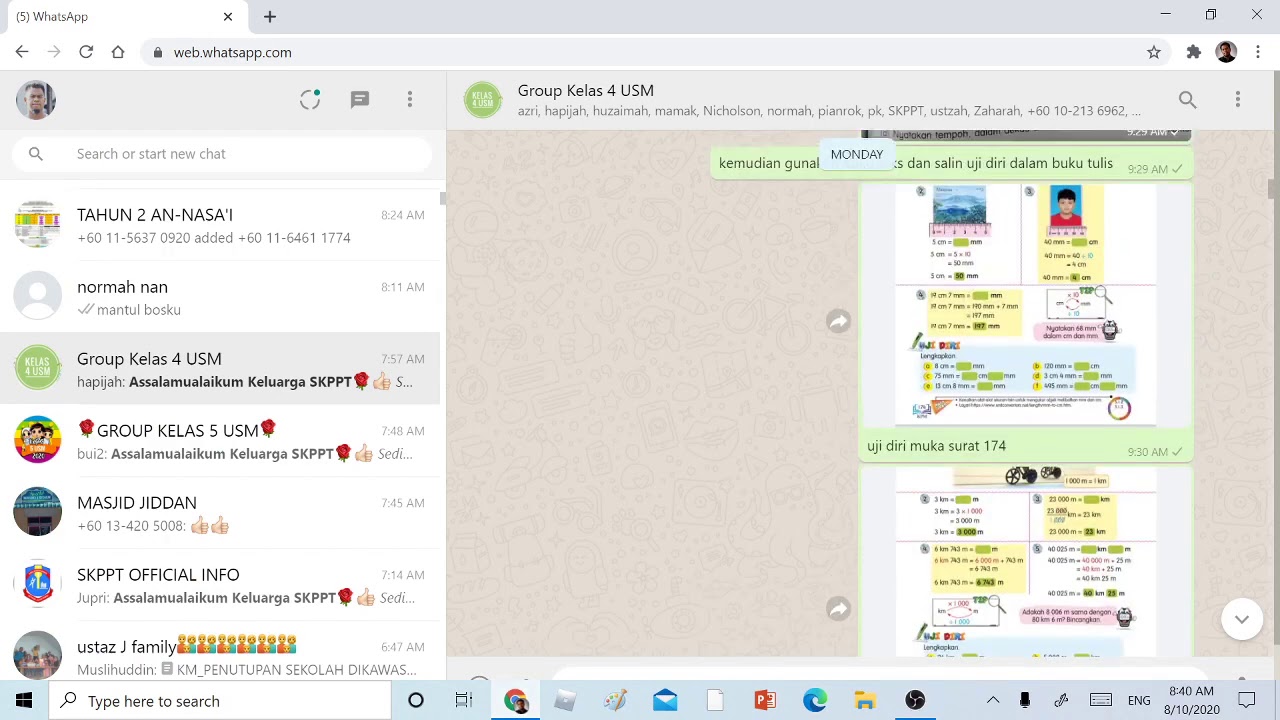
Task: Open chat header three-dots menu
Action: coord(1238,99)
